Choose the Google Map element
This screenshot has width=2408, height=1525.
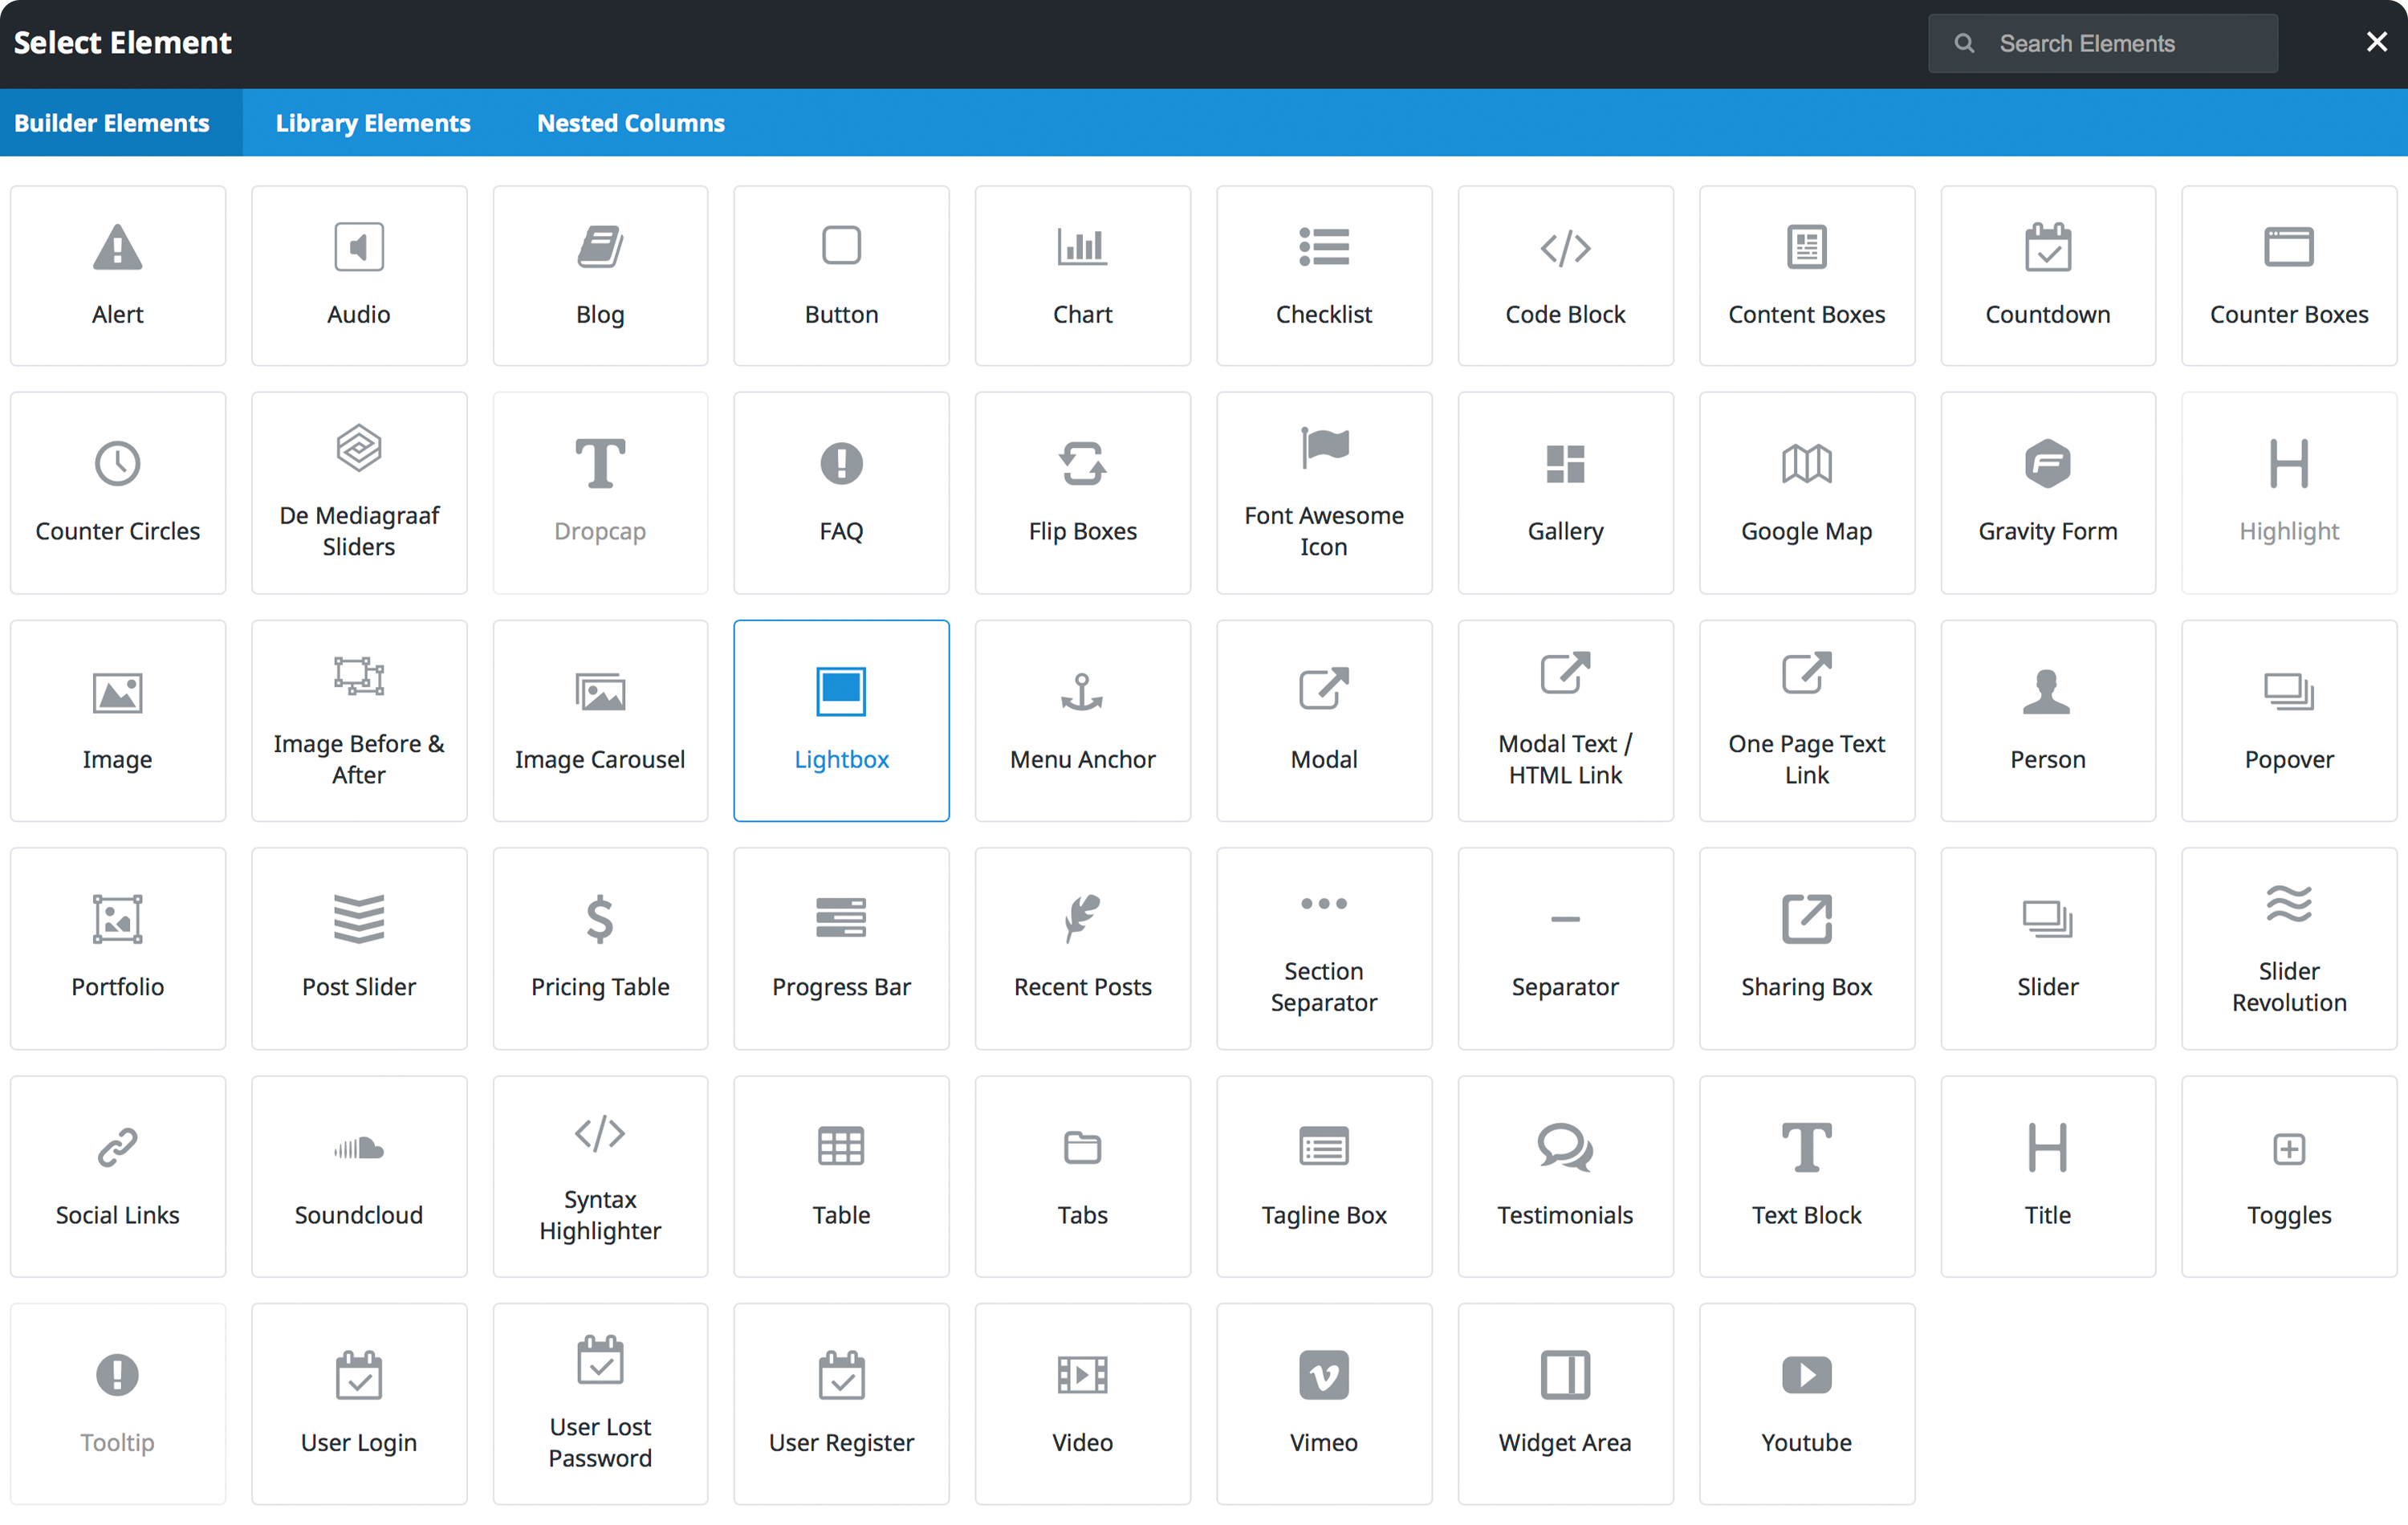tap(1806, 492)
